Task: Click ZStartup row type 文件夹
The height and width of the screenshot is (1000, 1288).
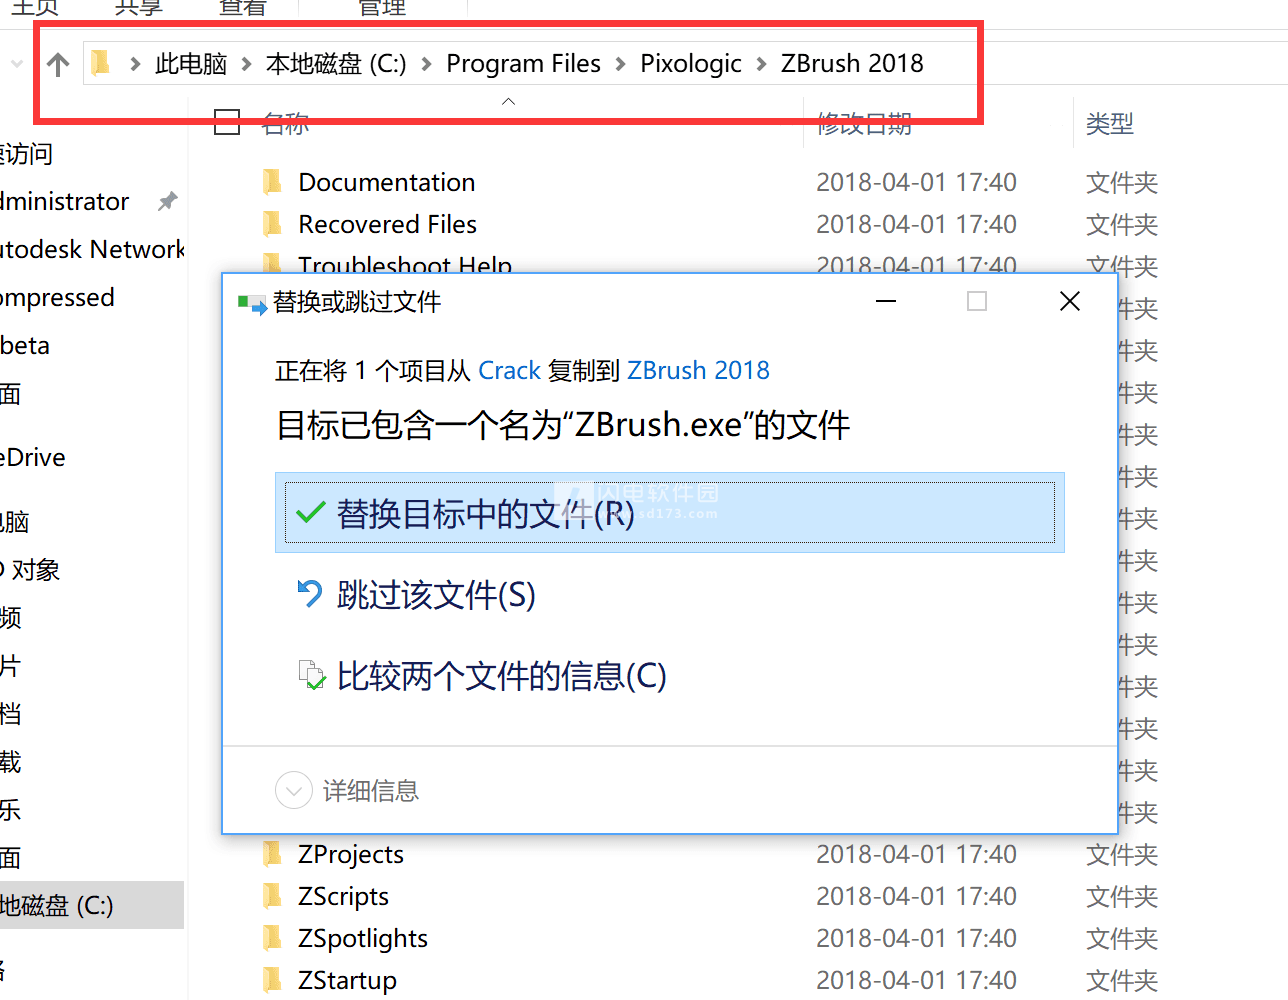Action: tap(1122, 980)
